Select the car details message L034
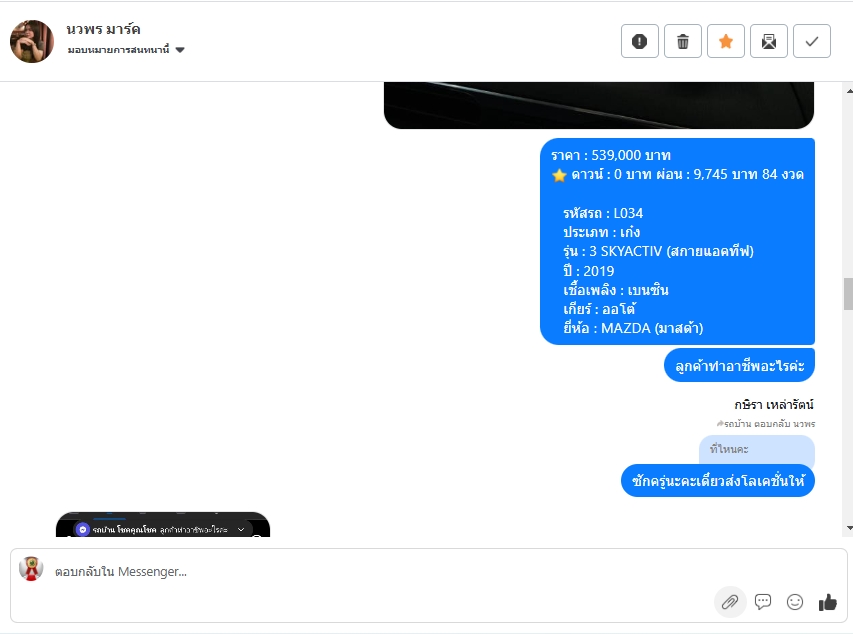 coord(677,242)
